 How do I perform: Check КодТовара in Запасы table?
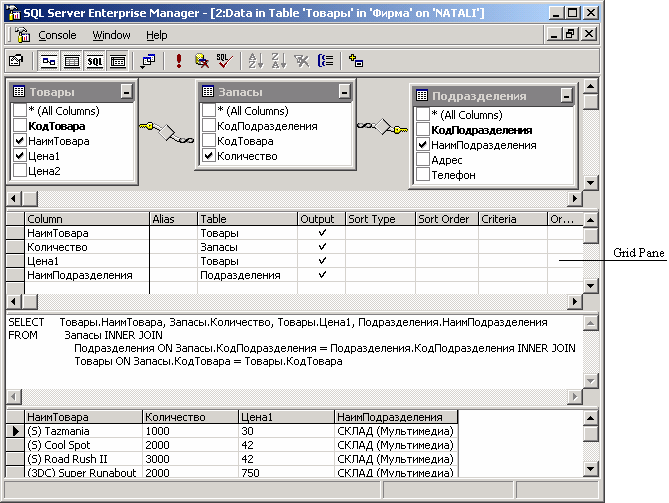pos(208,140)
